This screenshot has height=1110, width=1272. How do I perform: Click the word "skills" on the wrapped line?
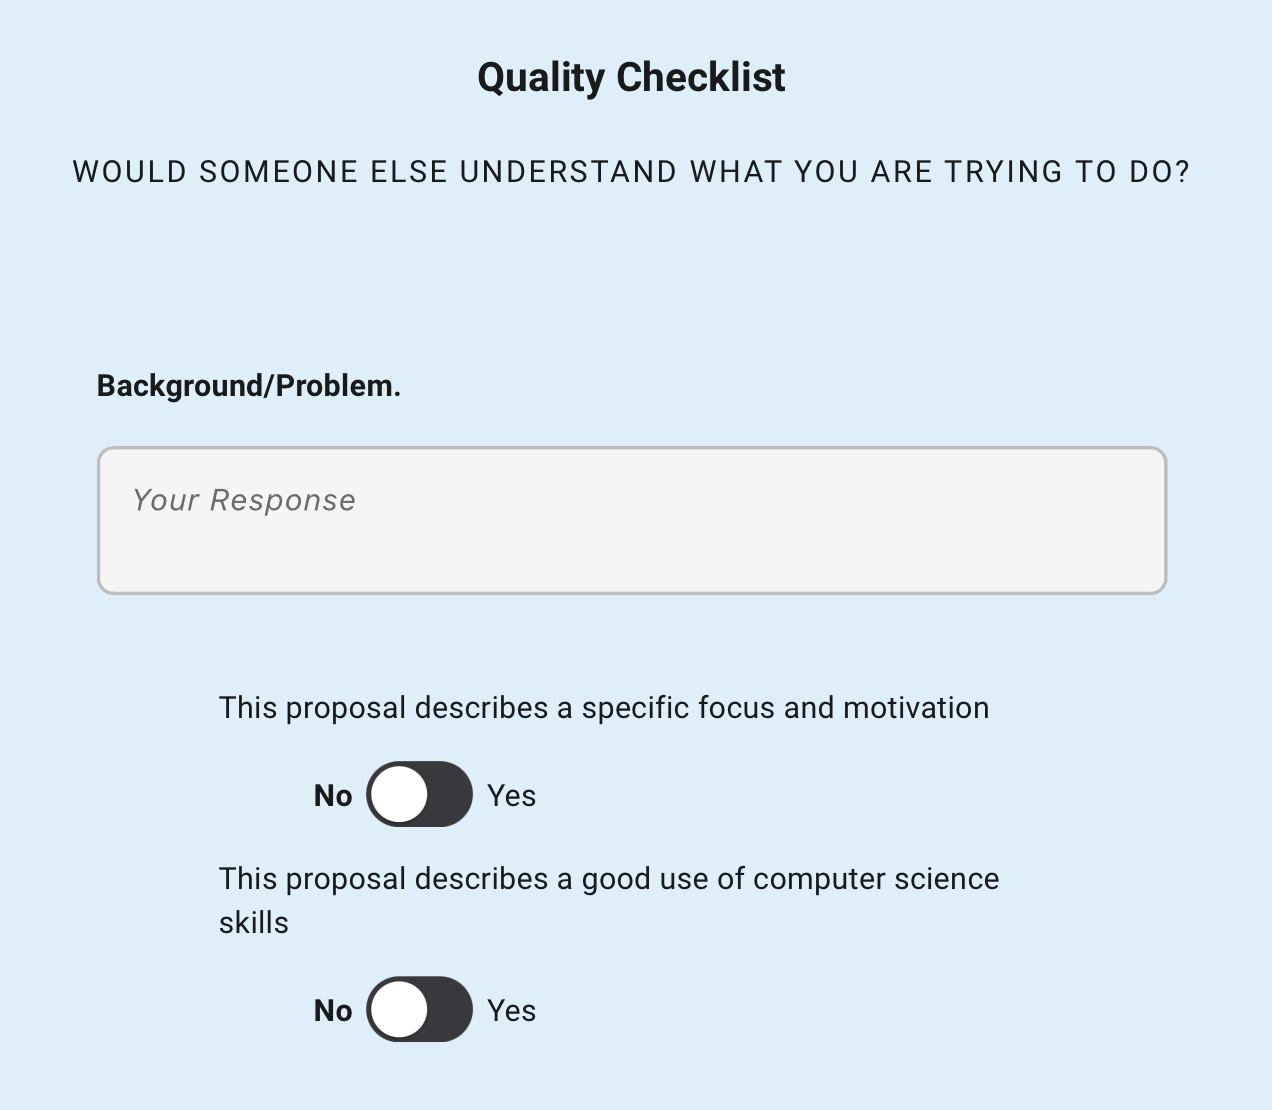pos(254,922)
